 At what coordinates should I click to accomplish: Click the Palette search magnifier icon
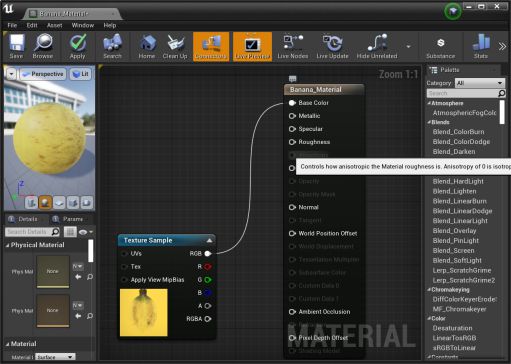pyautogui.click(x=501, y=93)
